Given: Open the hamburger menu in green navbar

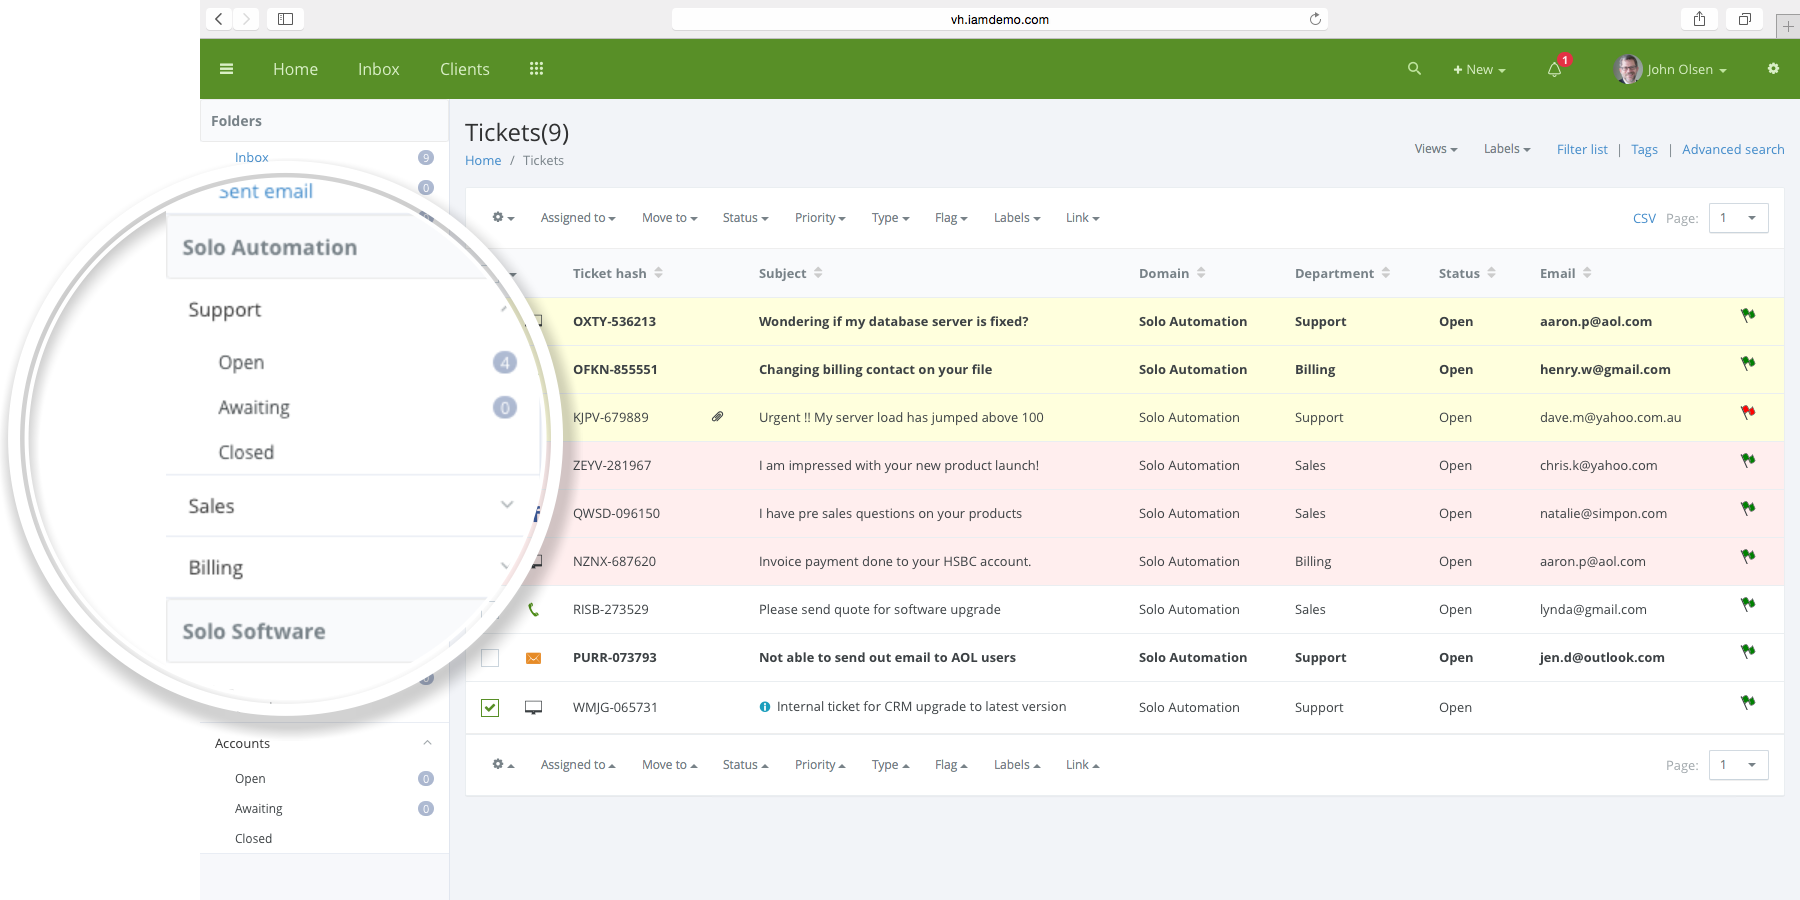Looking at the screenshot, I should click(x=226, y=69).
